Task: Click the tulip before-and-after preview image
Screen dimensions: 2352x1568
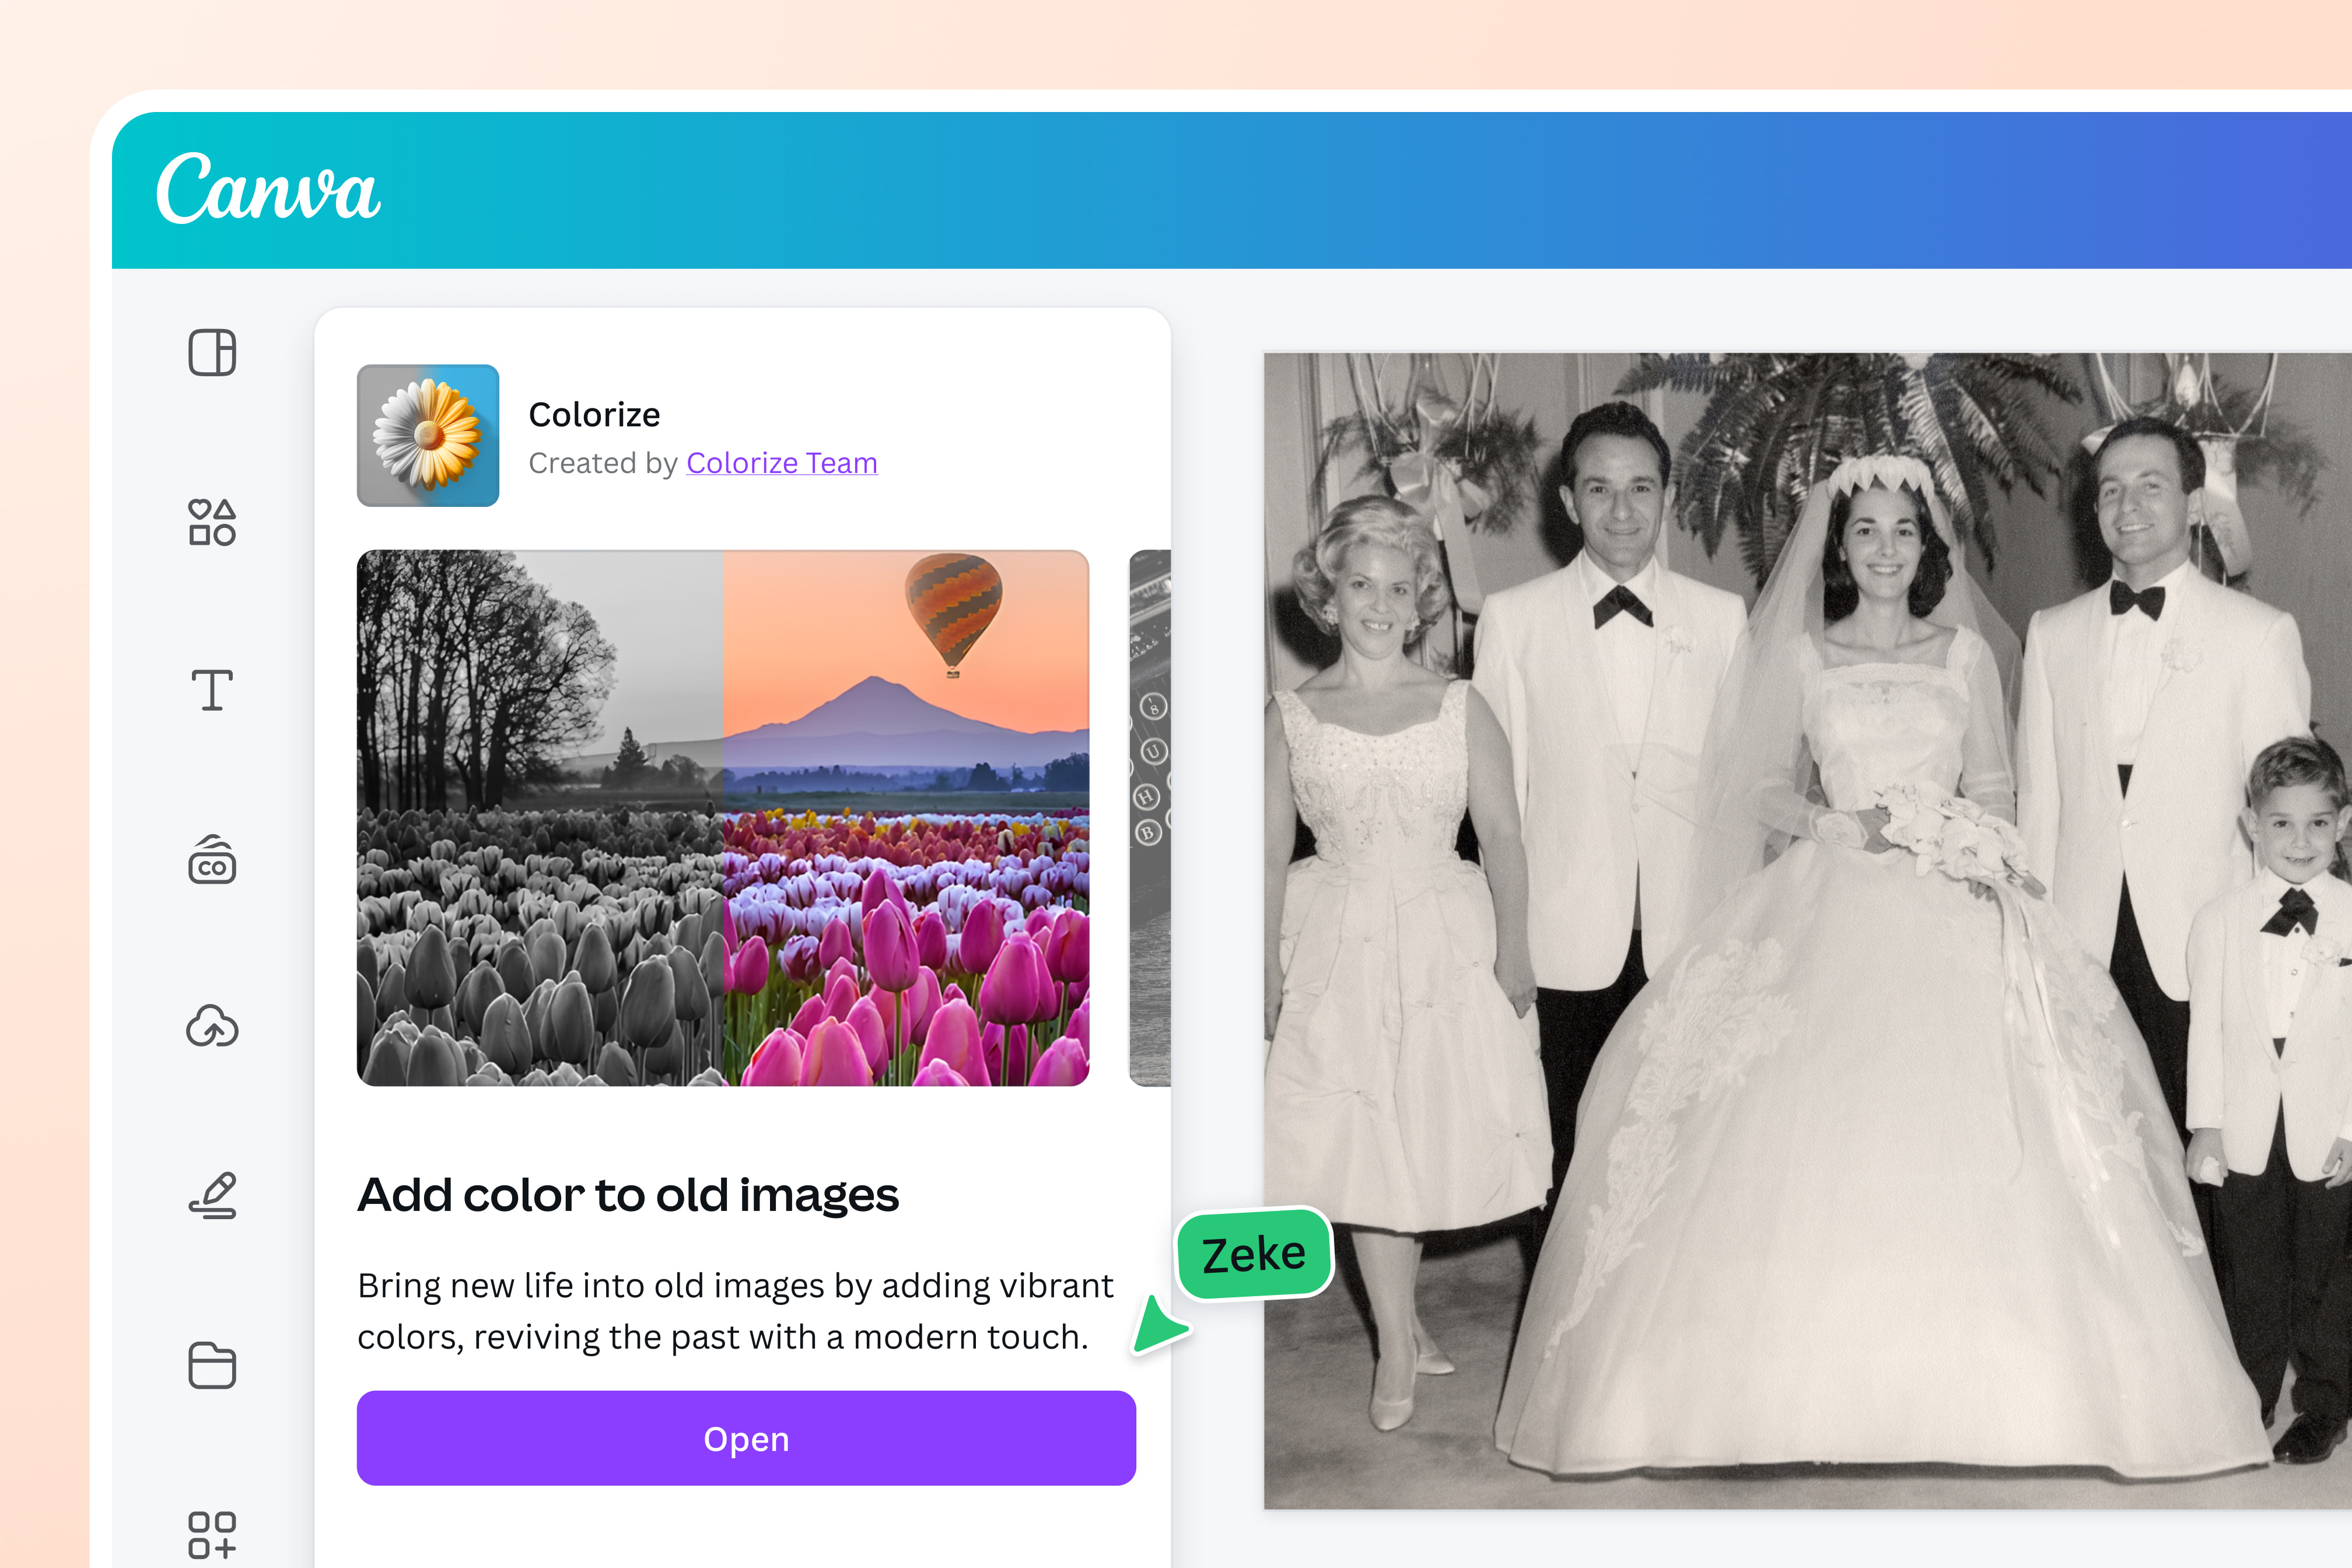Action: coord(724,817)
